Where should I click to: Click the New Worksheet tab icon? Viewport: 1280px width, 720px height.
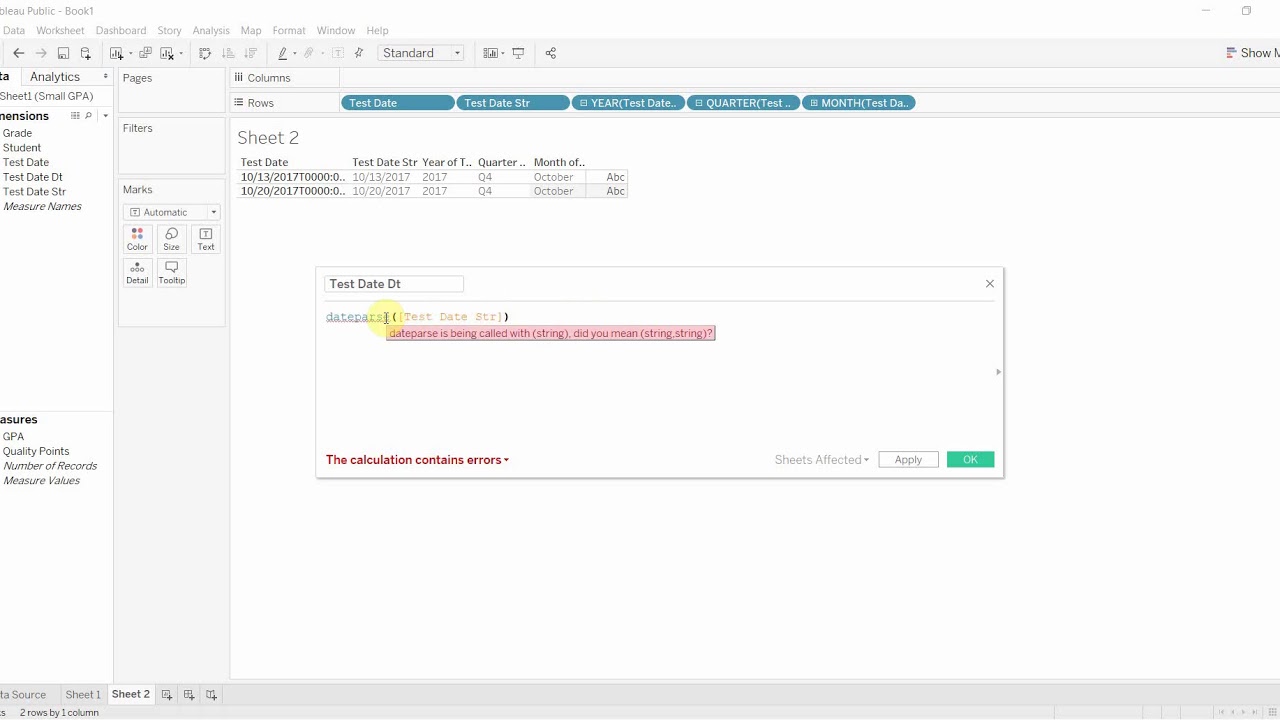pos(166,694)
